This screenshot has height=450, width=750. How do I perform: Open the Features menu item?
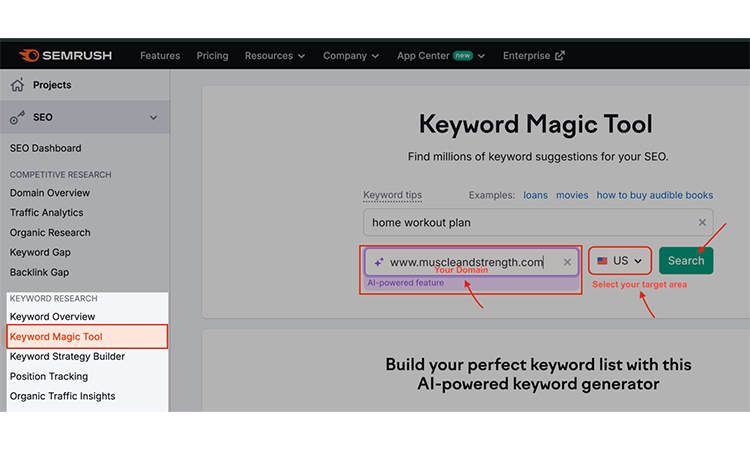click(x=160, y=55)
